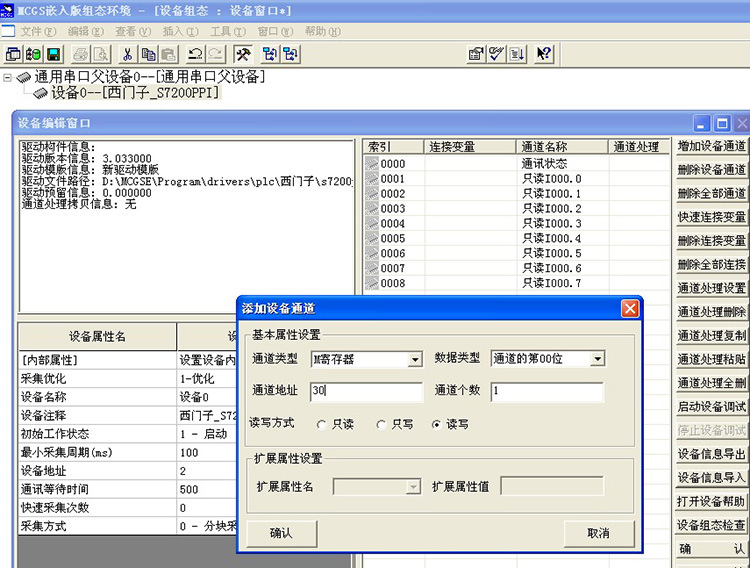Click the workbench window toolbar icon
Screen dimensions: 750x568
pos(13,54)
